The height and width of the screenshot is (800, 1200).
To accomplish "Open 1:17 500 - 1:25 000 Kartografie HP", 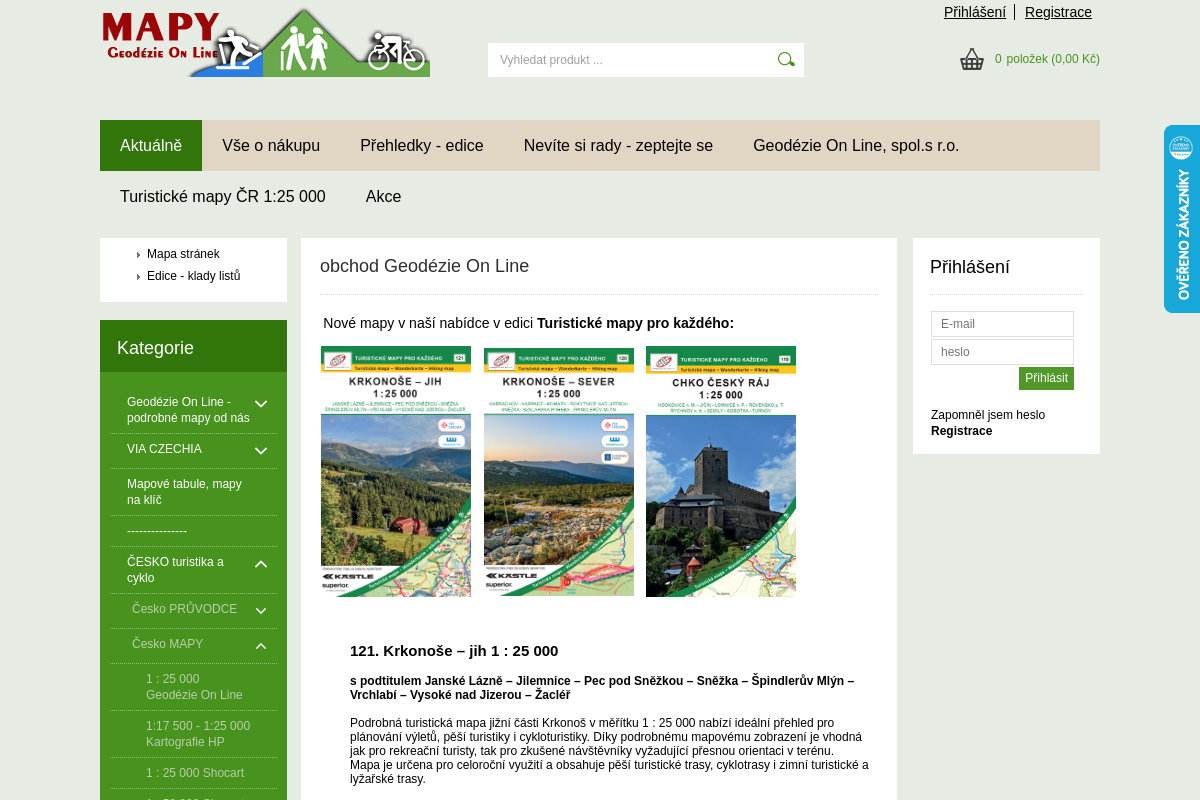I will pyautogui.click(x=198, y=734).
